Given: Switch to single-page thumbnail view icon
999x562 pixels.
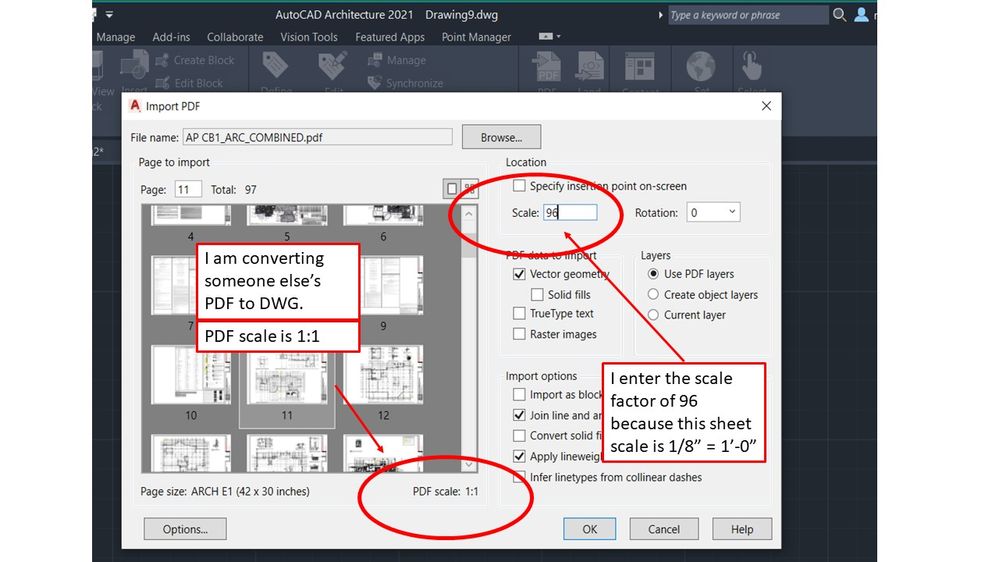Looking at the screenshot, I should coord(452,189).
